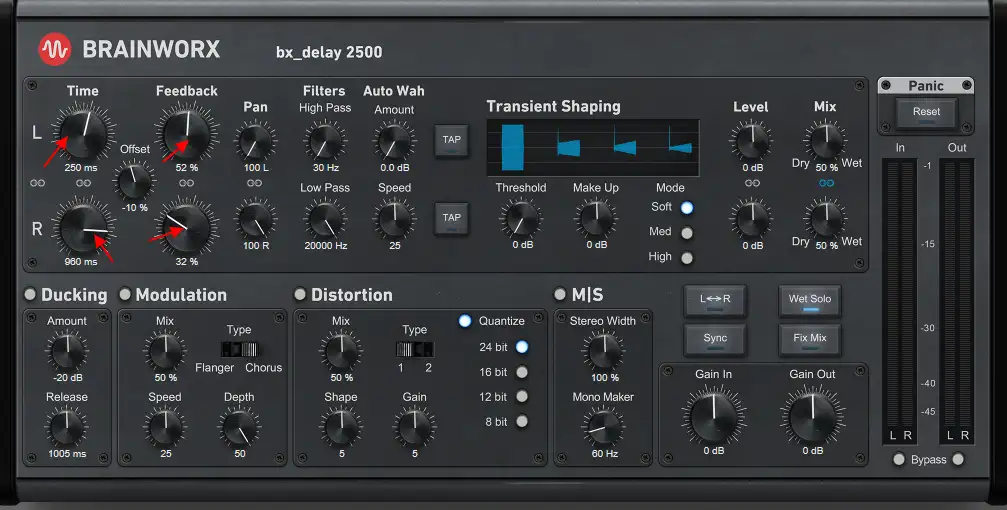Select Soft transient mode
This screenshot has height=510, width=1007.
(x=687, y=207)
